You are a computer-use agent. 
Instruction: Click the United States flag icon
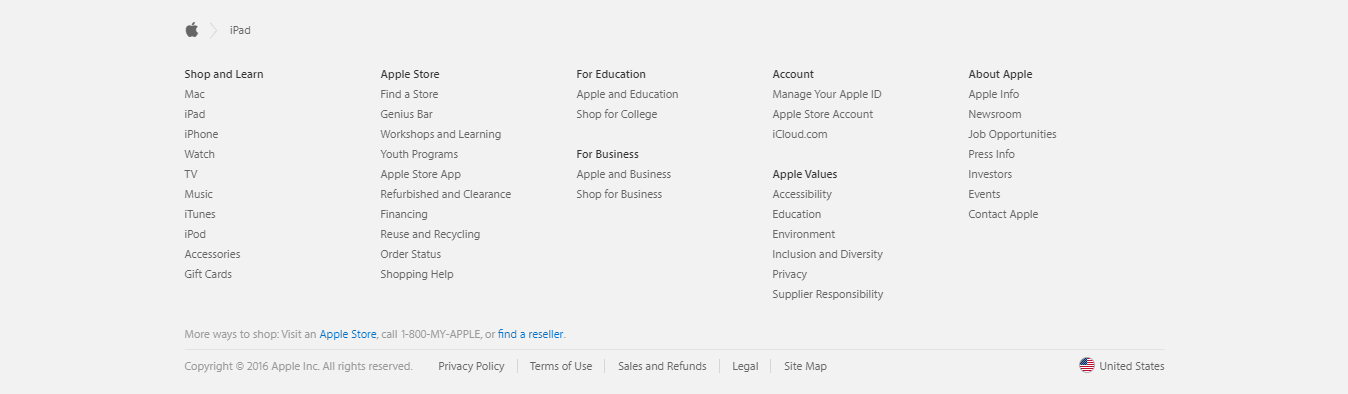[x=1087, y=365]
